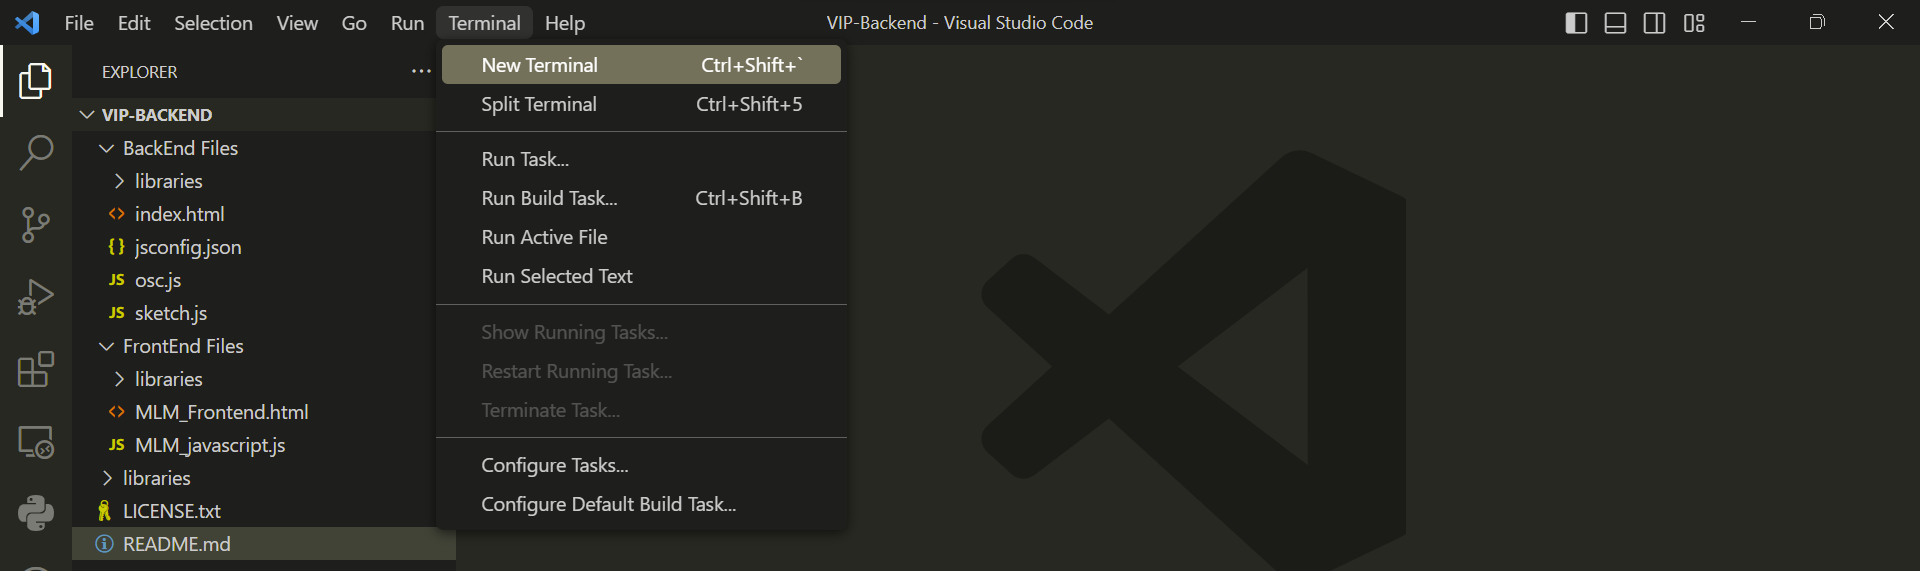
Task: Toggle bottom panel visibility
Action: [x=1615, y=22]
